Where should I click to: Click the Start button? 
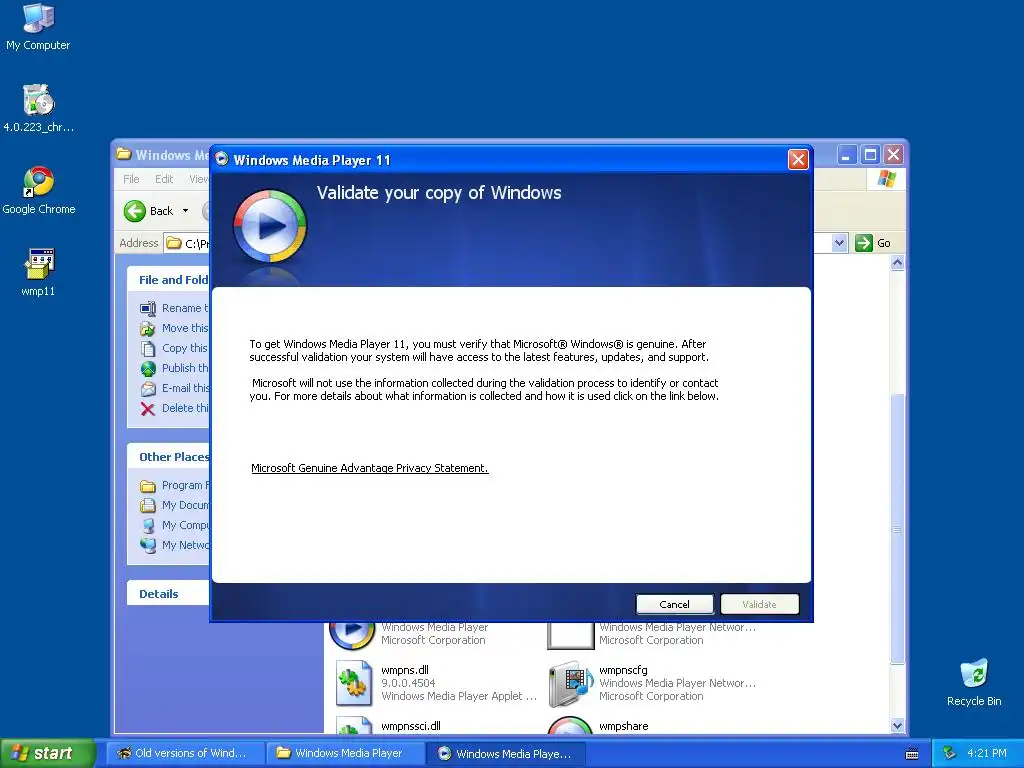[x=47, y=754]
